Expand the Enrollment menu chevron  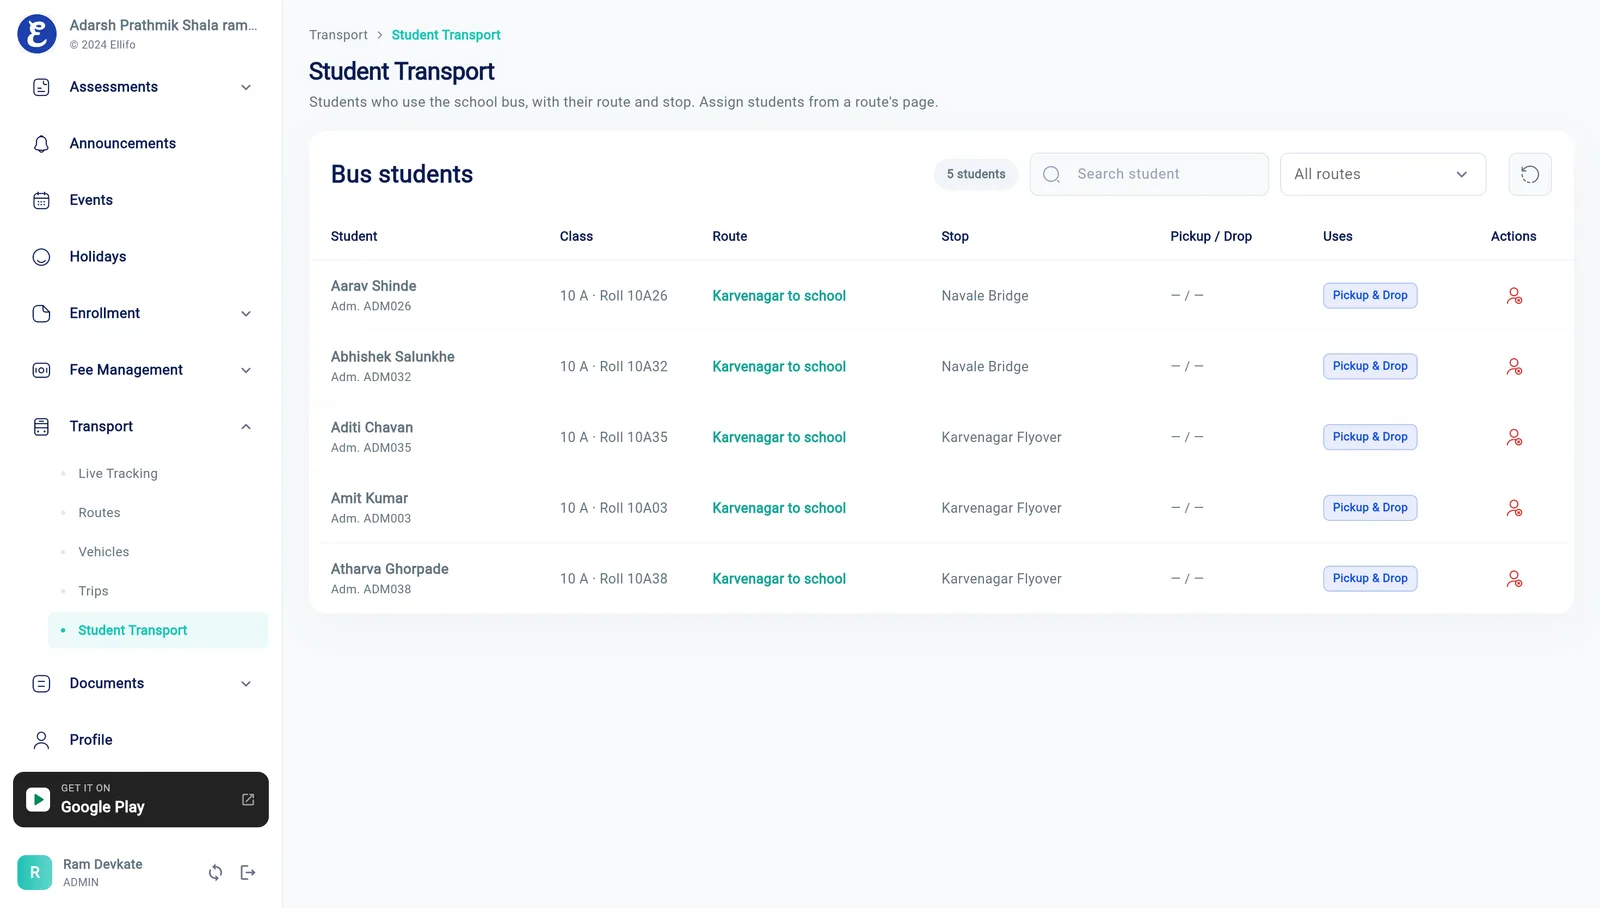(246, 314)
